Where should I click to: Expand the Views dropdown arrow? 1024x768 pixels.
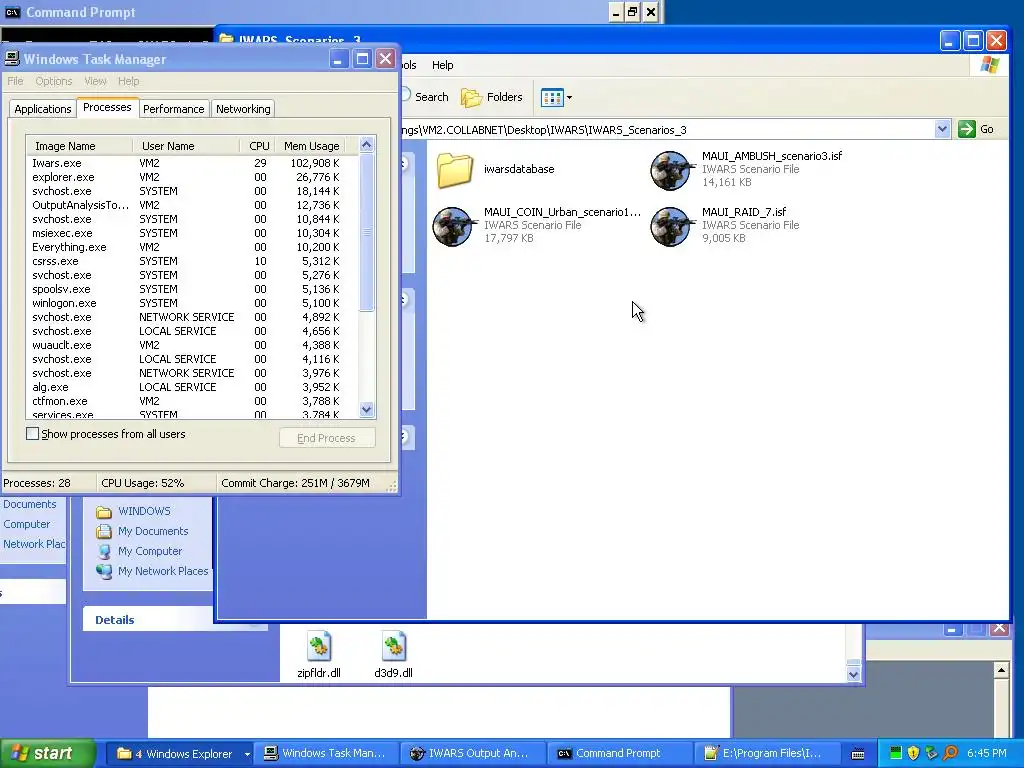pyautogui.click(x=569, y=97)
